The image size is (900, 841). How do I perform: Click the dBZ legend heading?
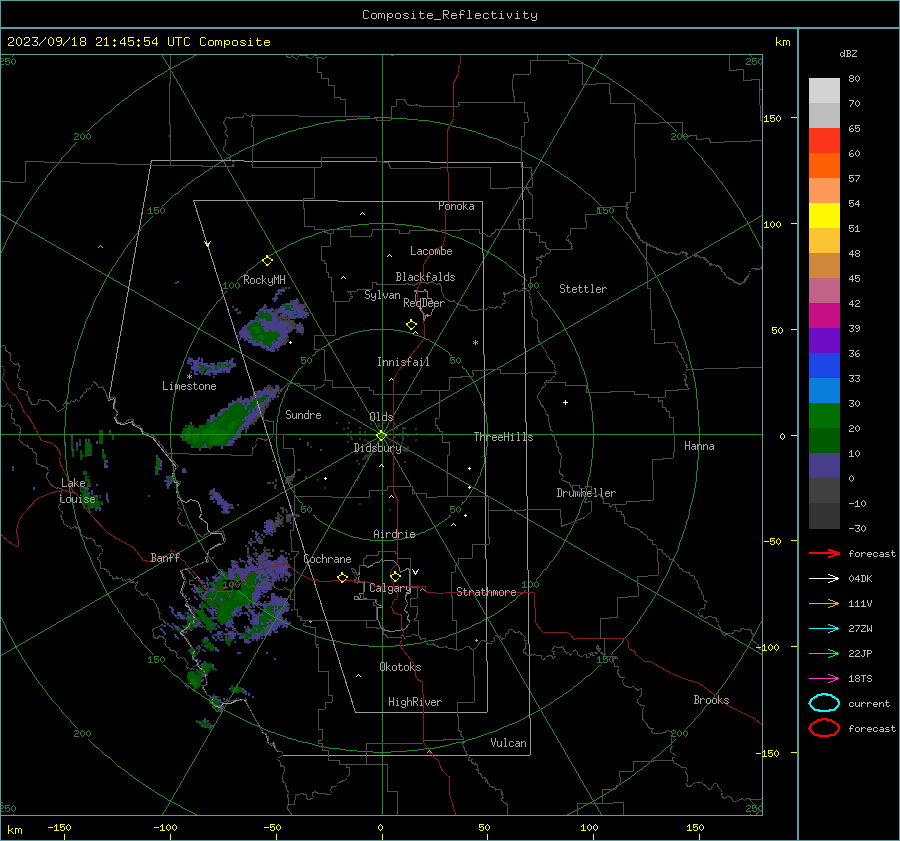pyautogui.click(x=848, y=54)
